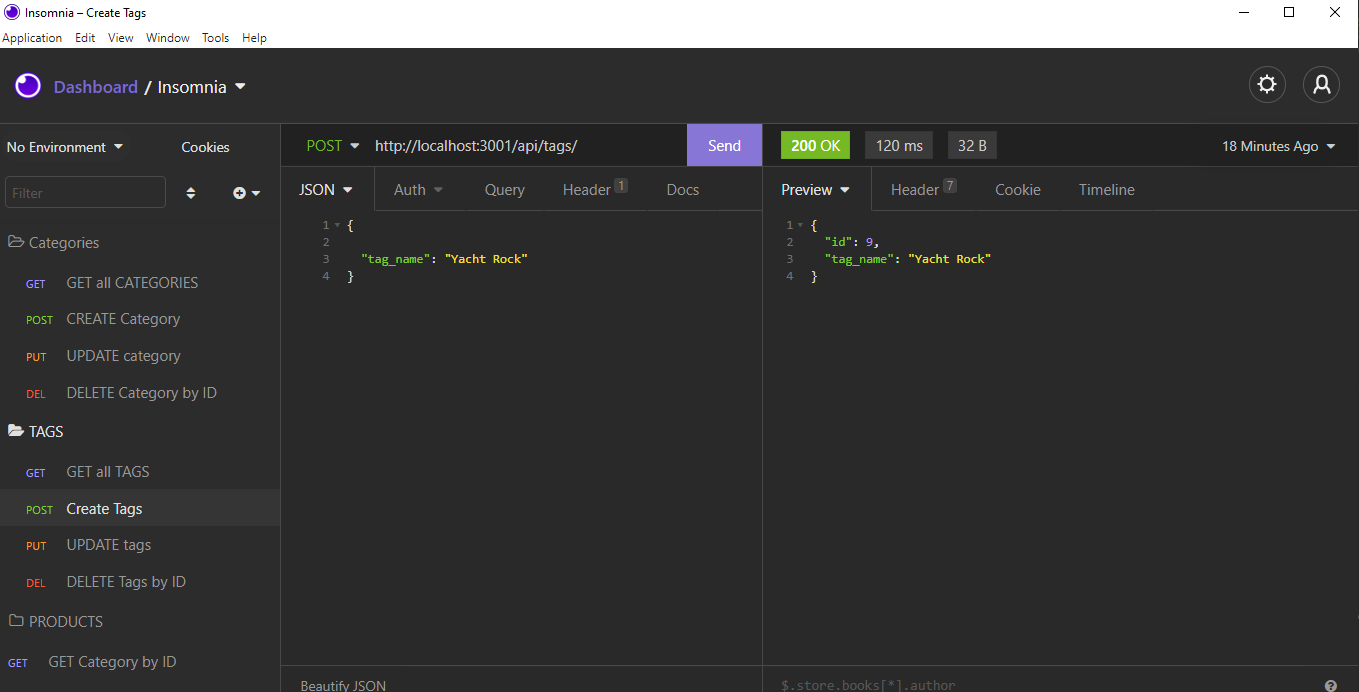1359x692 pixels.
Task: Open the No Environment dropdown
Action: [65, 147]
